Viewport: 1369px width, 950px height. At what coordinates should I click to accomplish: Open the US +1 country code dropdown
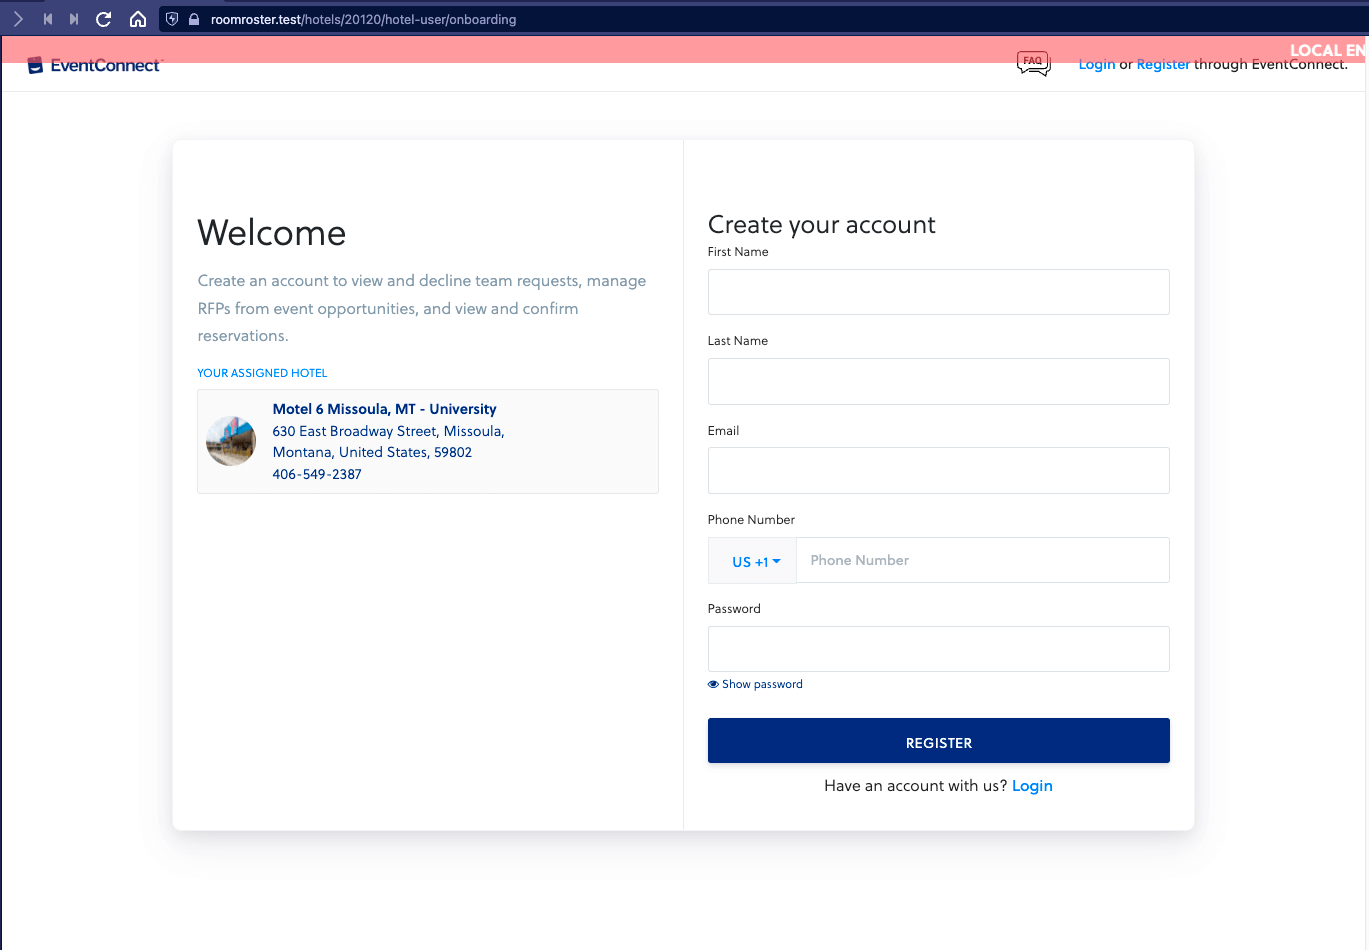752,560
